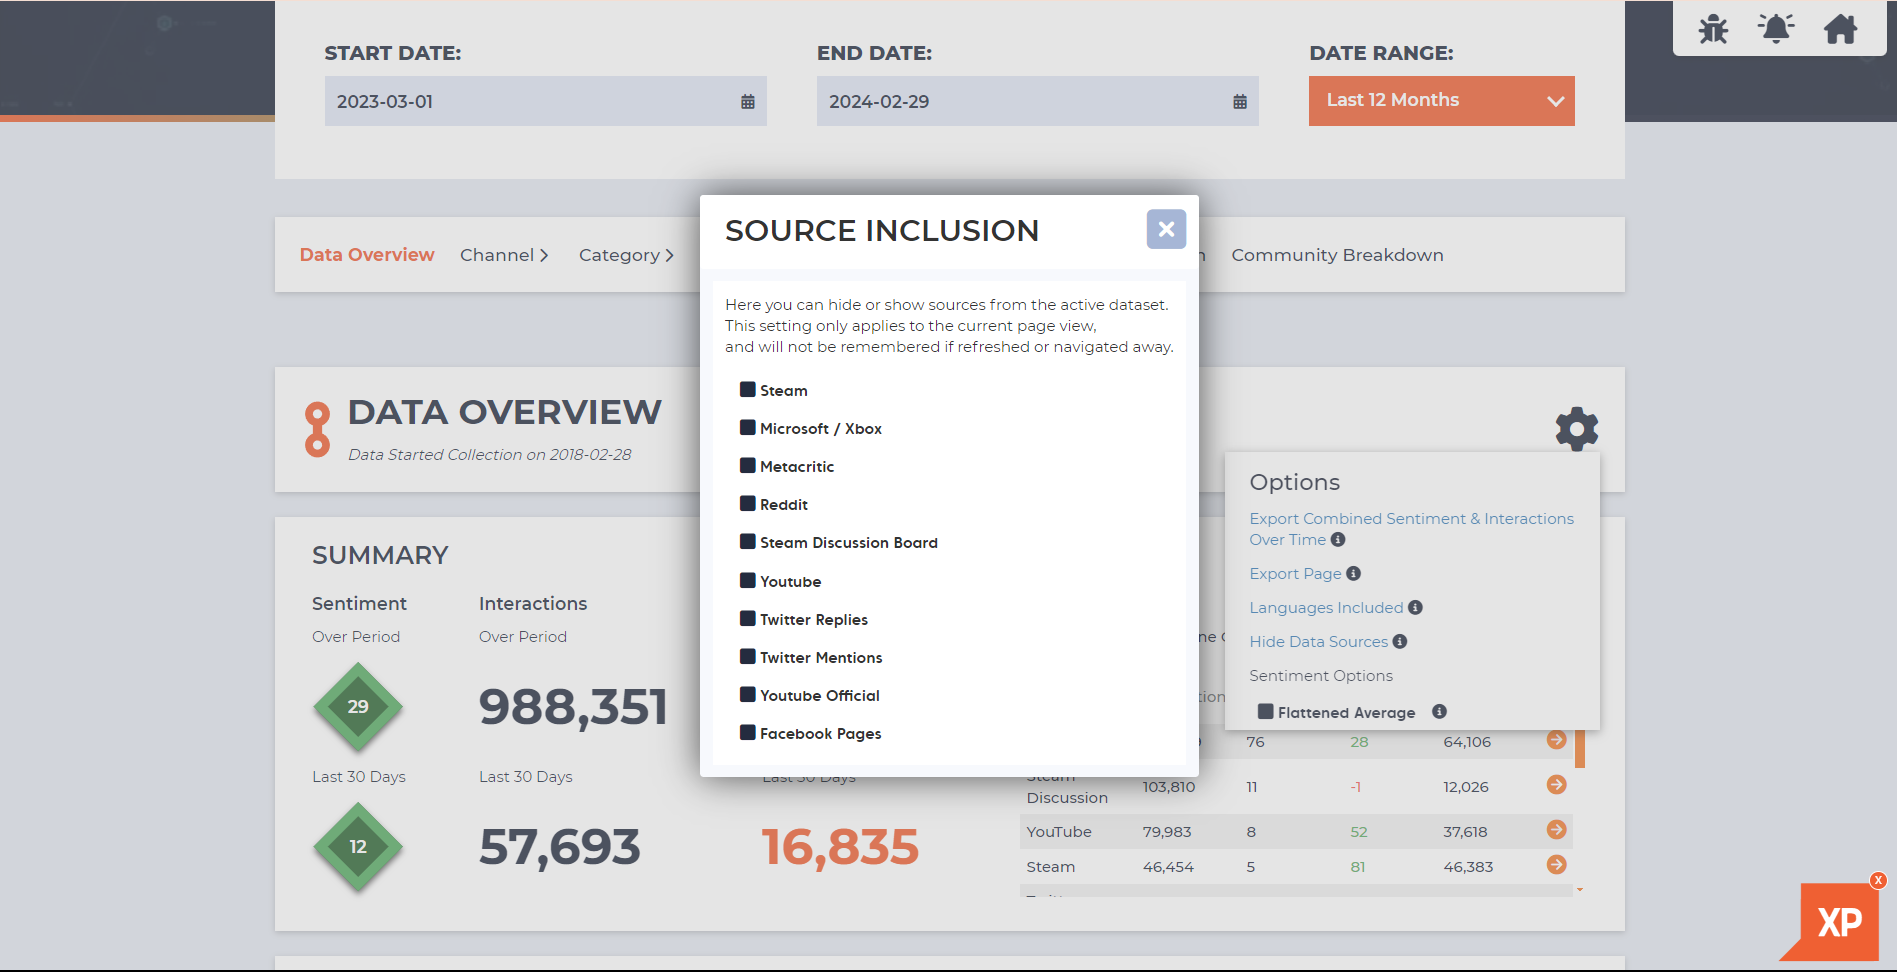1897x972 pixels.
Task: Expand the Channel menu
Action: [504, 255]
